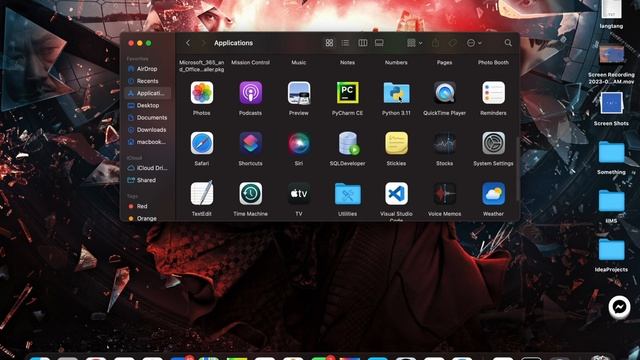The height and width of the screenshot is (360, 640).
Task: Select the Stocks app icon
Action: pyautogui.click(x=444, y=143)
